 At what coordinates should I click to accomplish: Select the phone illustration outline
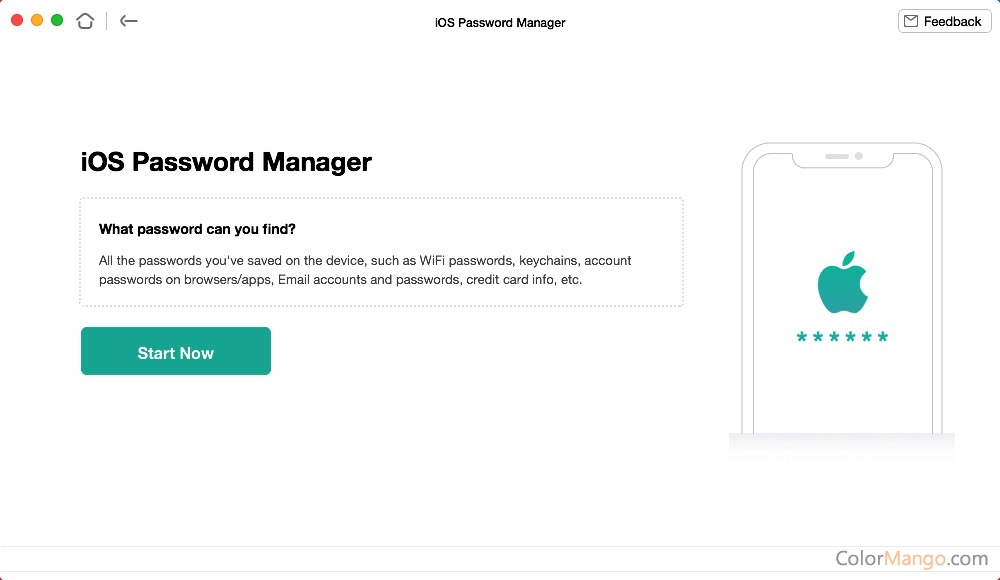[842, 288]
